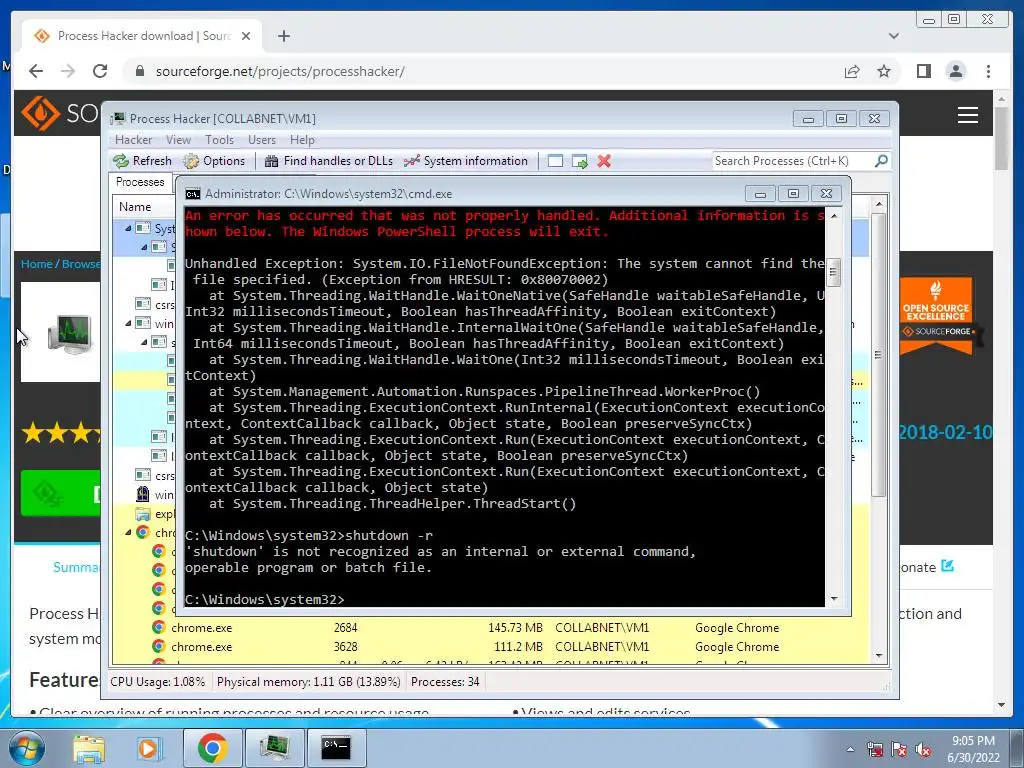The width and height of the screenshot is (1024, 768).
Task: Focus the Search Processes input field
Action: coord(792,161)
